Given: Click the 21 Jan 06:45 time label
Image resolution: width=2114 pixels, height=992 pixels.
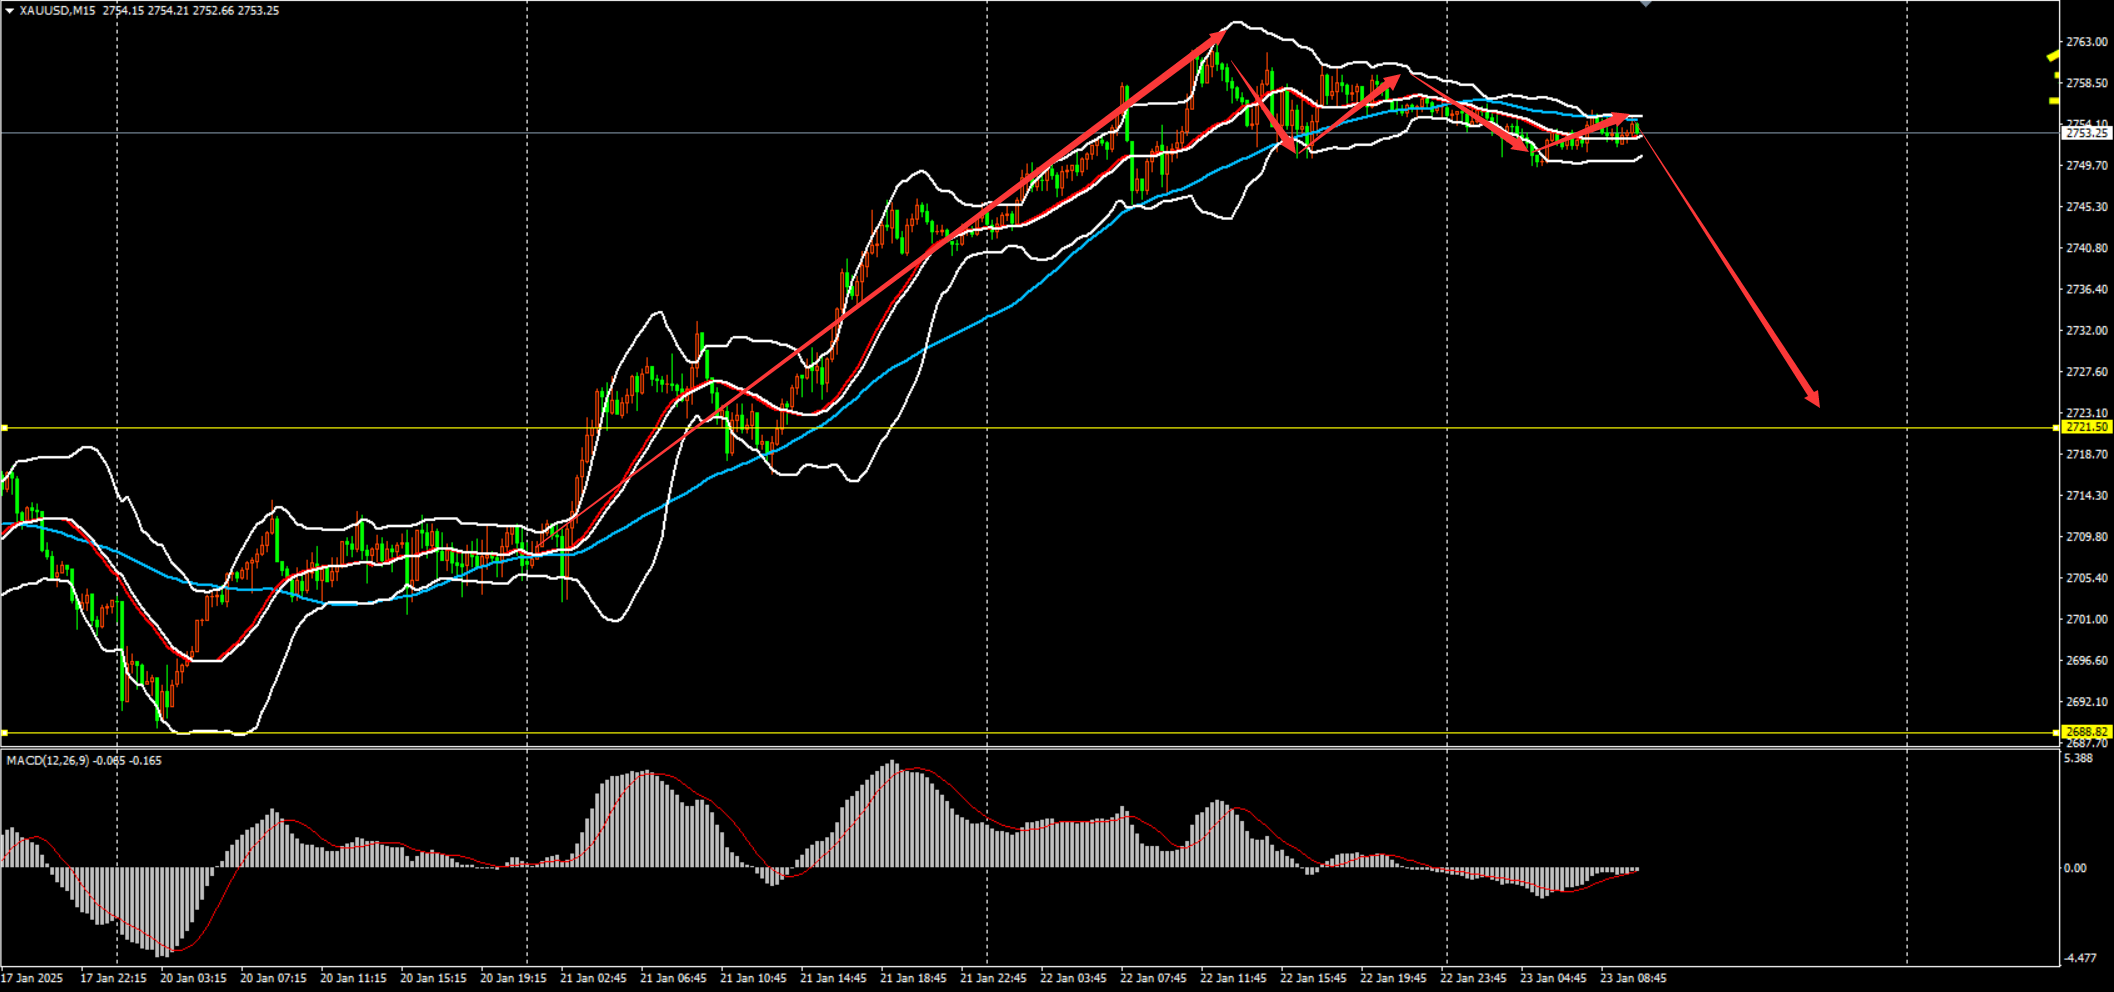Looking at the screenshot, I should pyautogui.click(x=673, y=978).
